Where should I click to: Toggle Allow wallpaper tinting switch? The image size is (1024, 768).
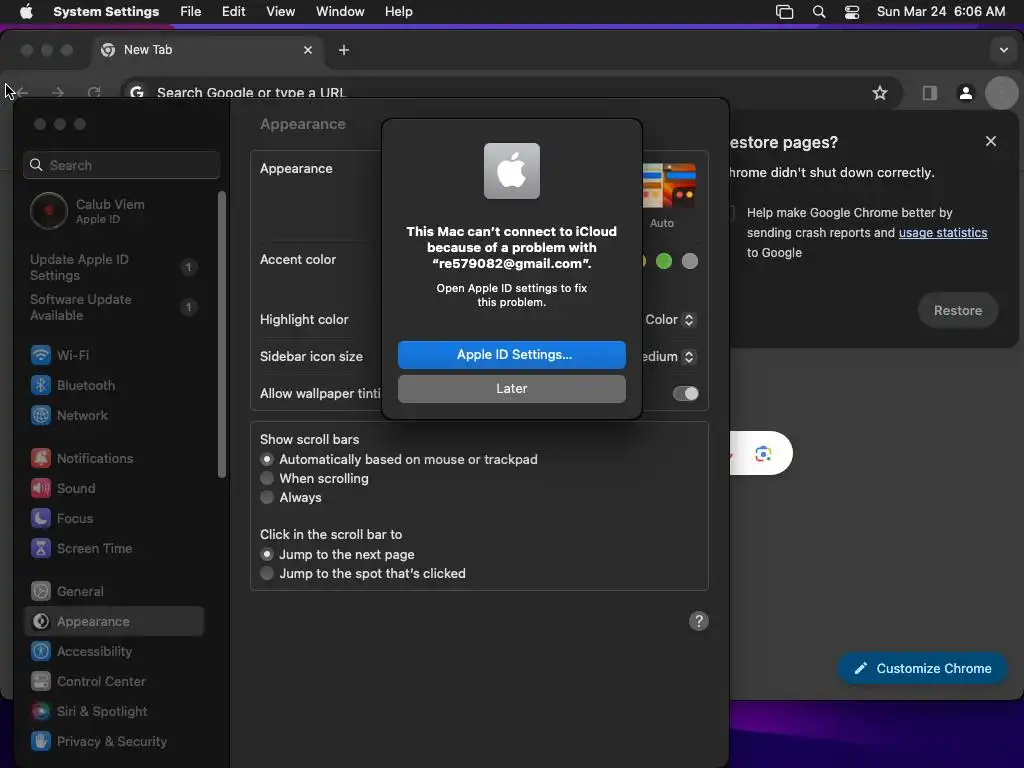686,393
